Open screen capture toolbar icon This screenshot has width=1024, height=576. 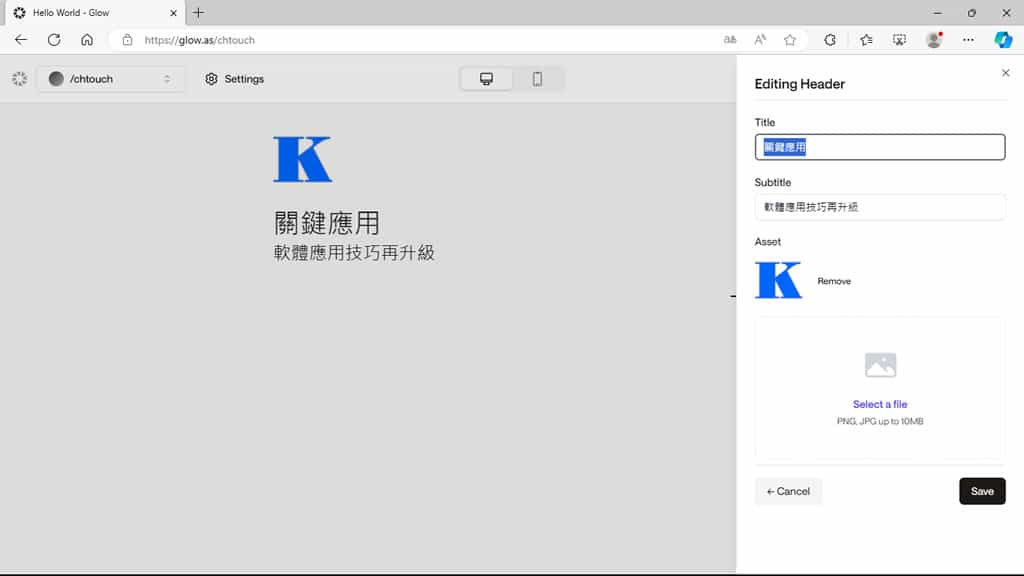click(x=899, y=40)
